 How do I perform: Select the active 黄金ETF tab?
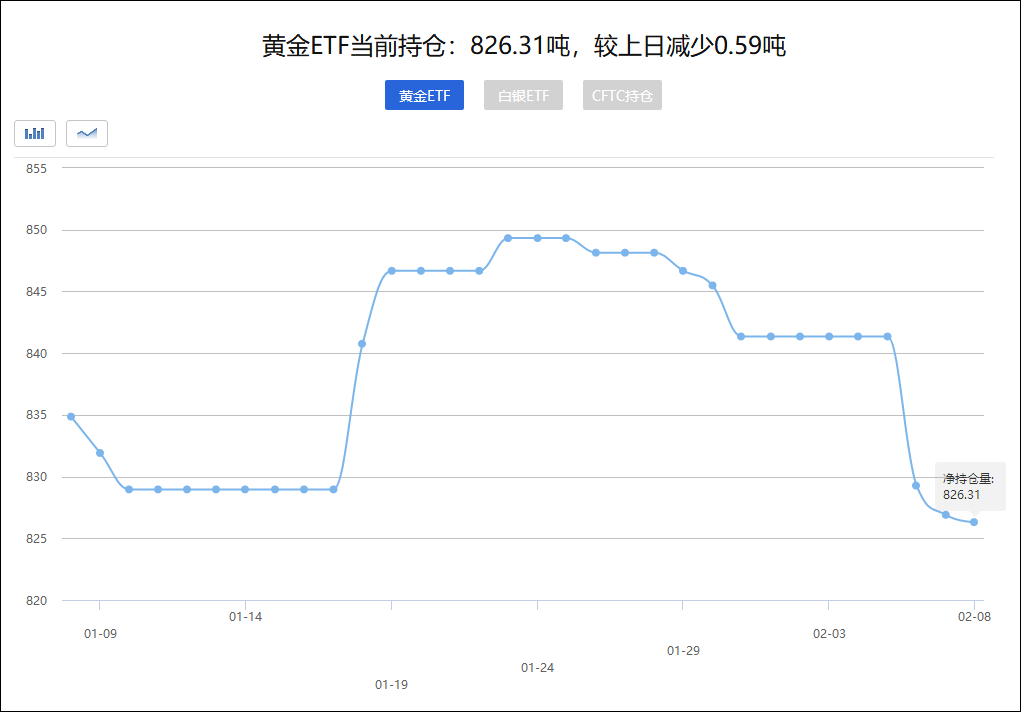[x=424, y=95]
